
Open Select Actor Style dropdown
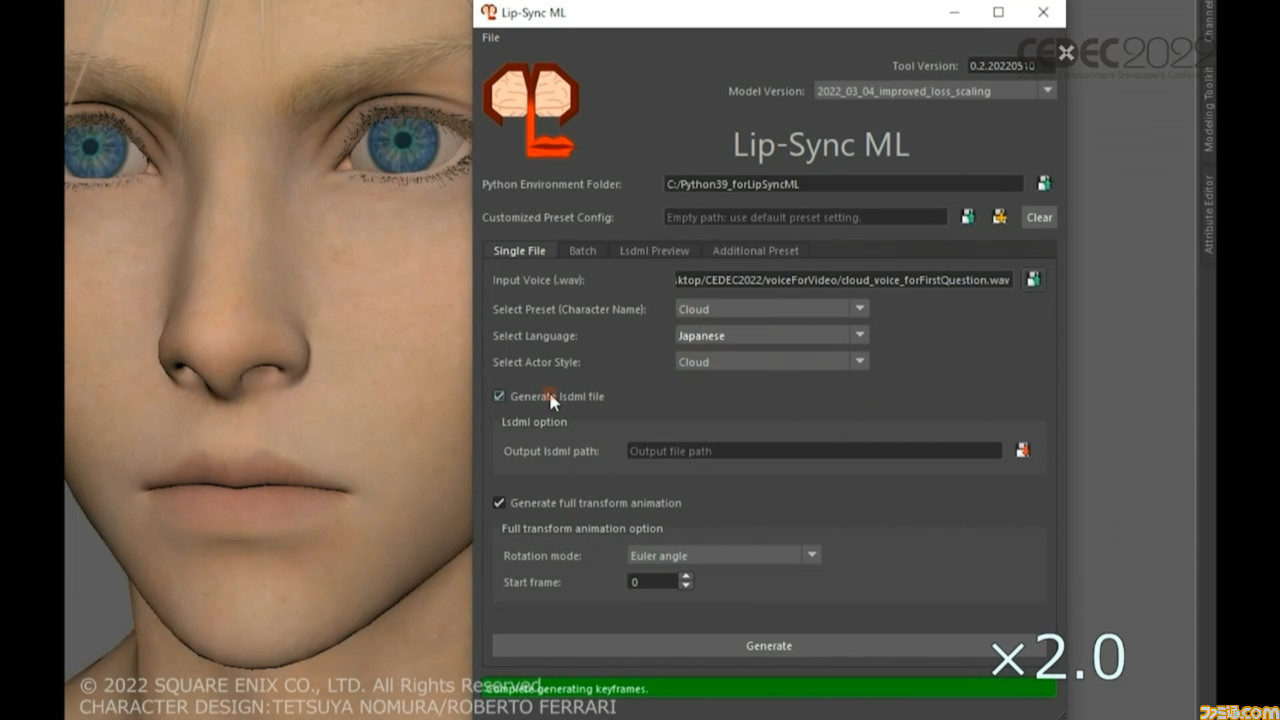point(772,362)
